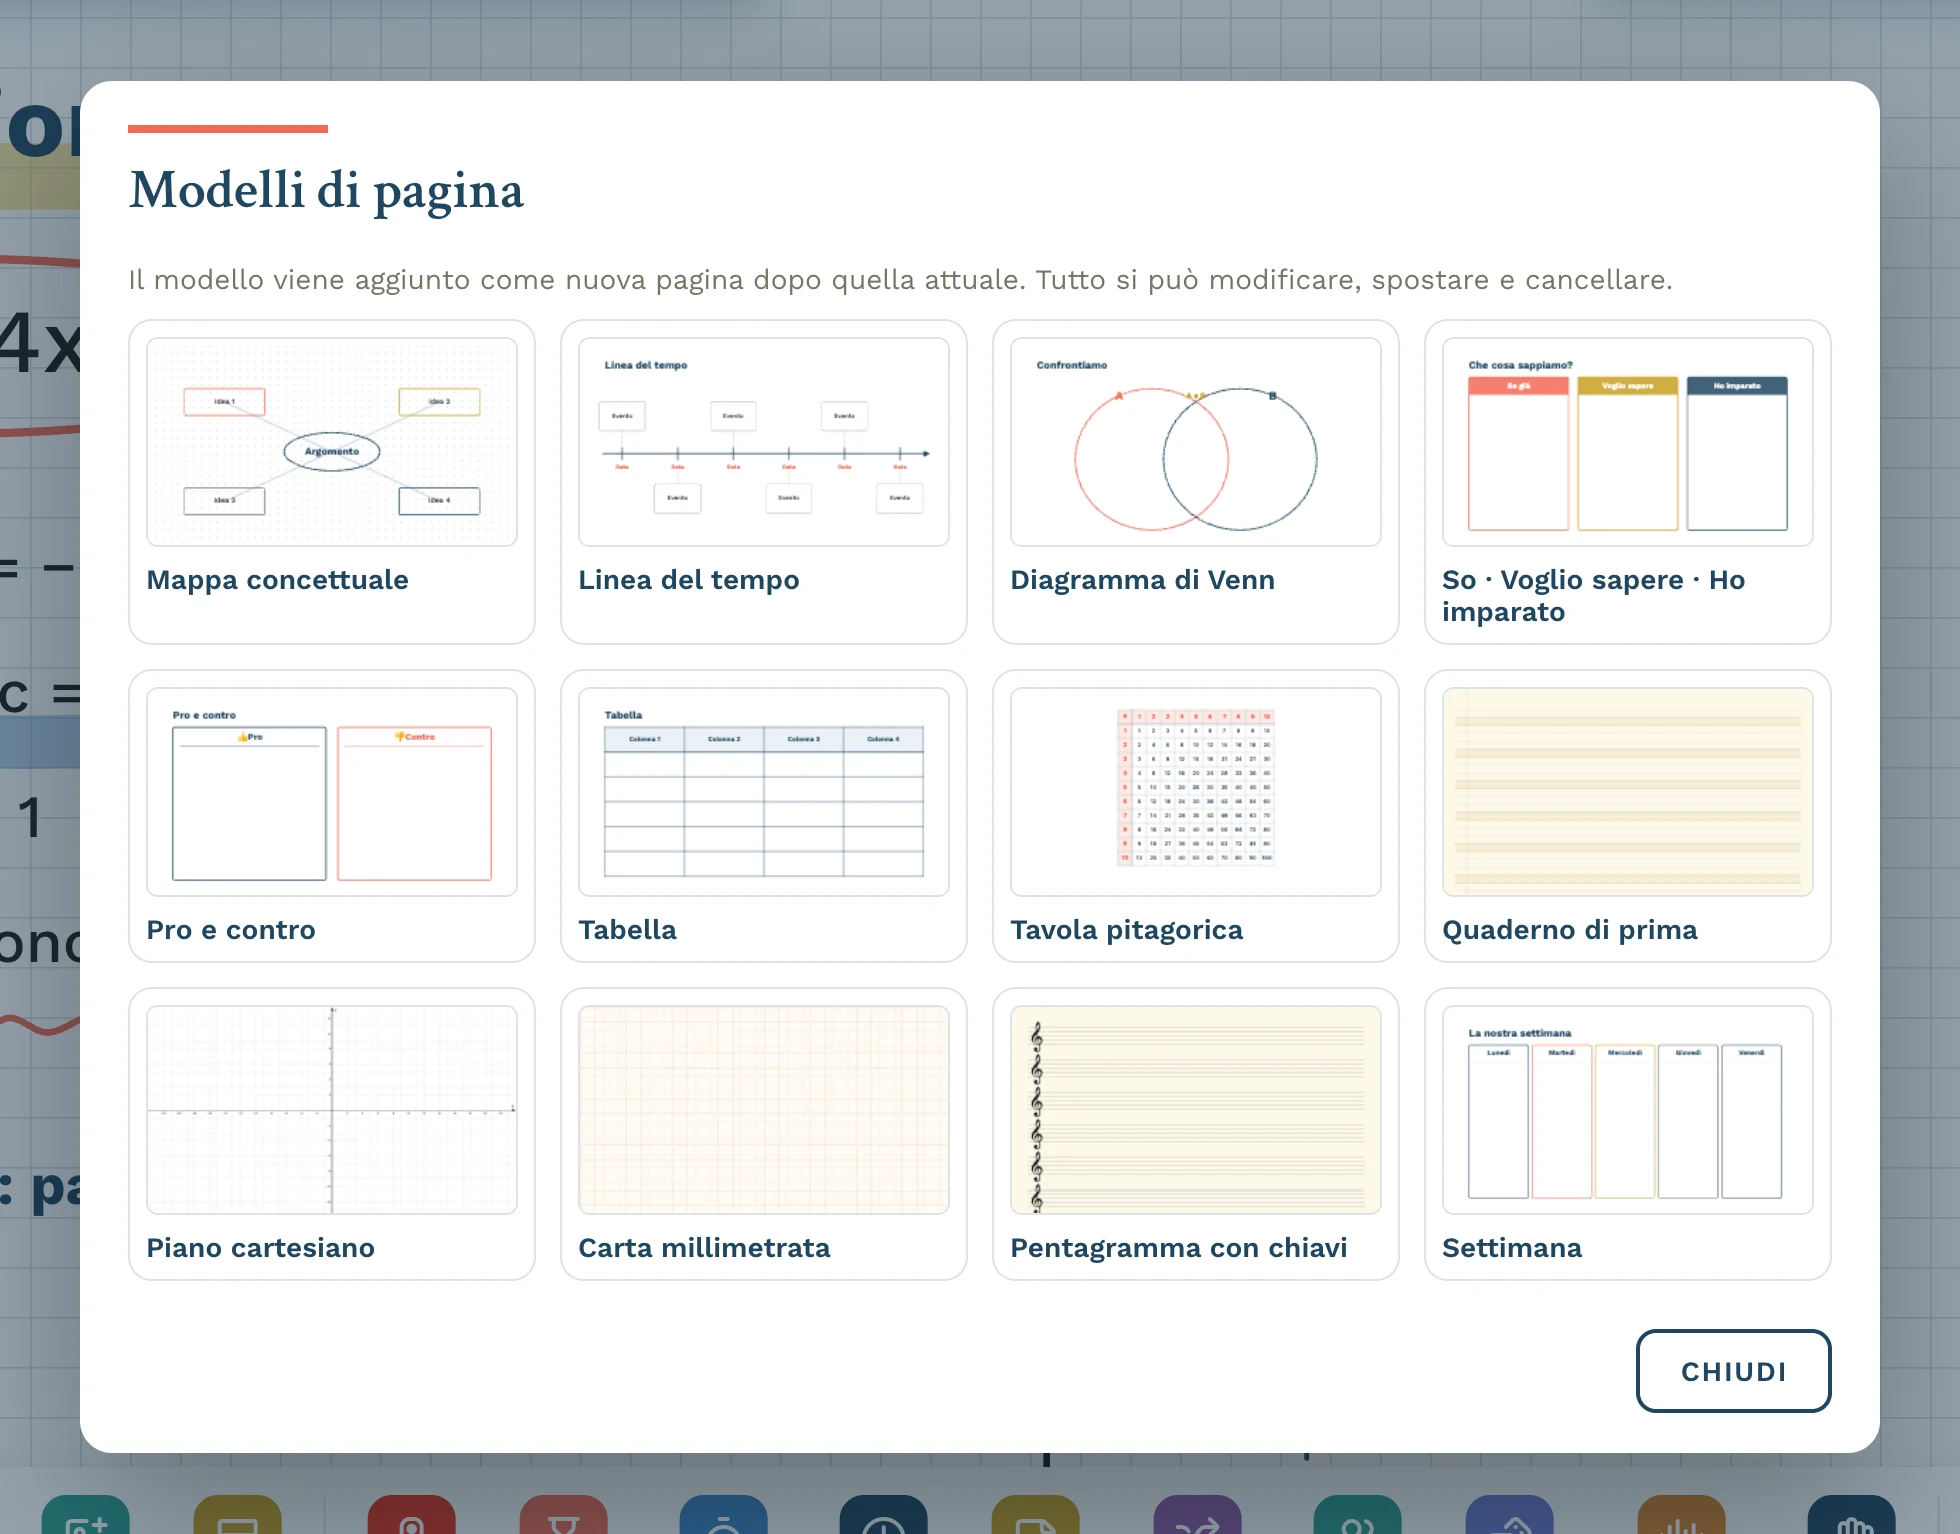Select the Tabella page template

[764, 816]
